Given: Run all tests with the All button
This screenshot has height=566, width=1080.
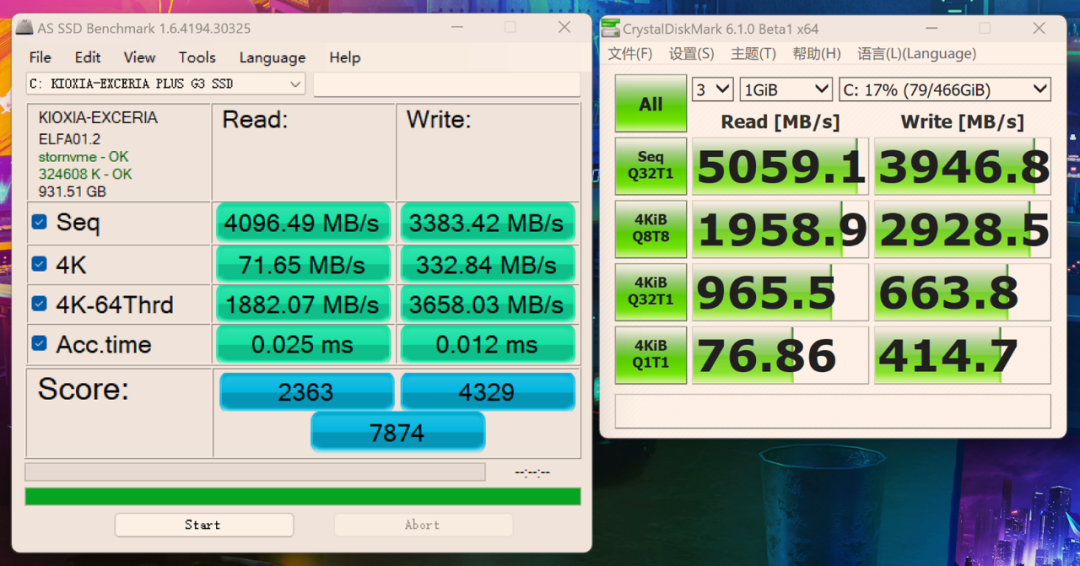Looking at the screenshot, I should (x=650, y=103).
